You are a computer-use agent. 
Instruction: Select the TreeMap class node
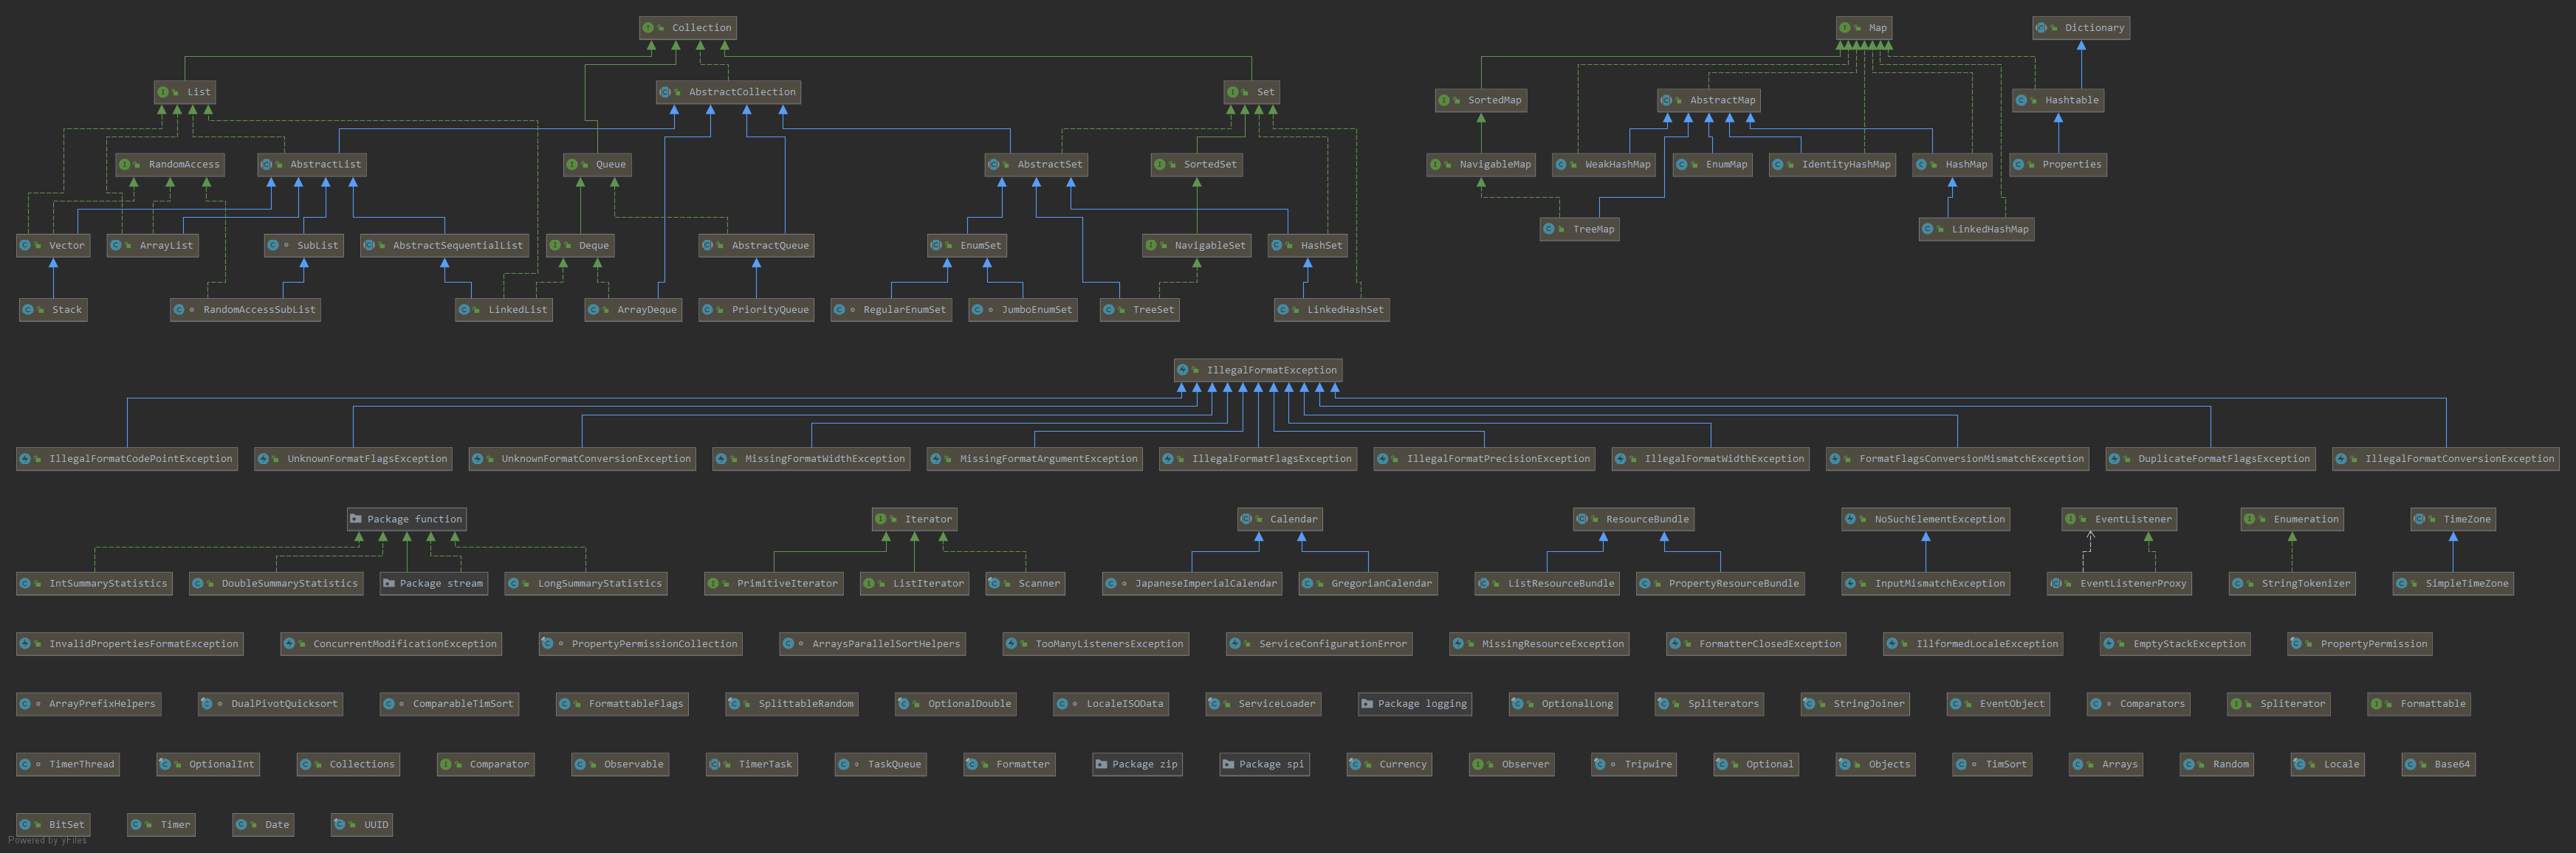click(x=1580, y=229)
